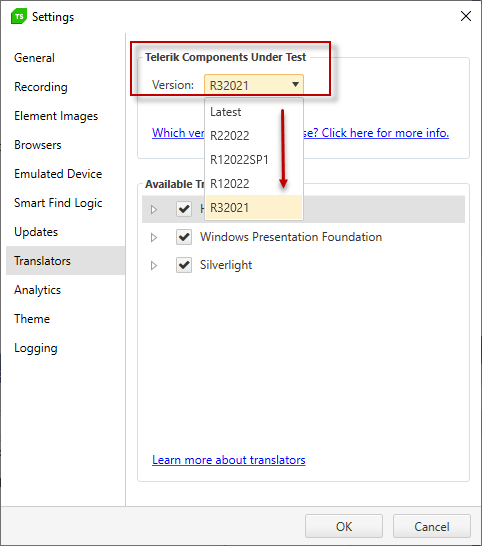This screenshot has height=546, width=482.
Task: Open the Smart Find Logic section
Action: (58, 203)
